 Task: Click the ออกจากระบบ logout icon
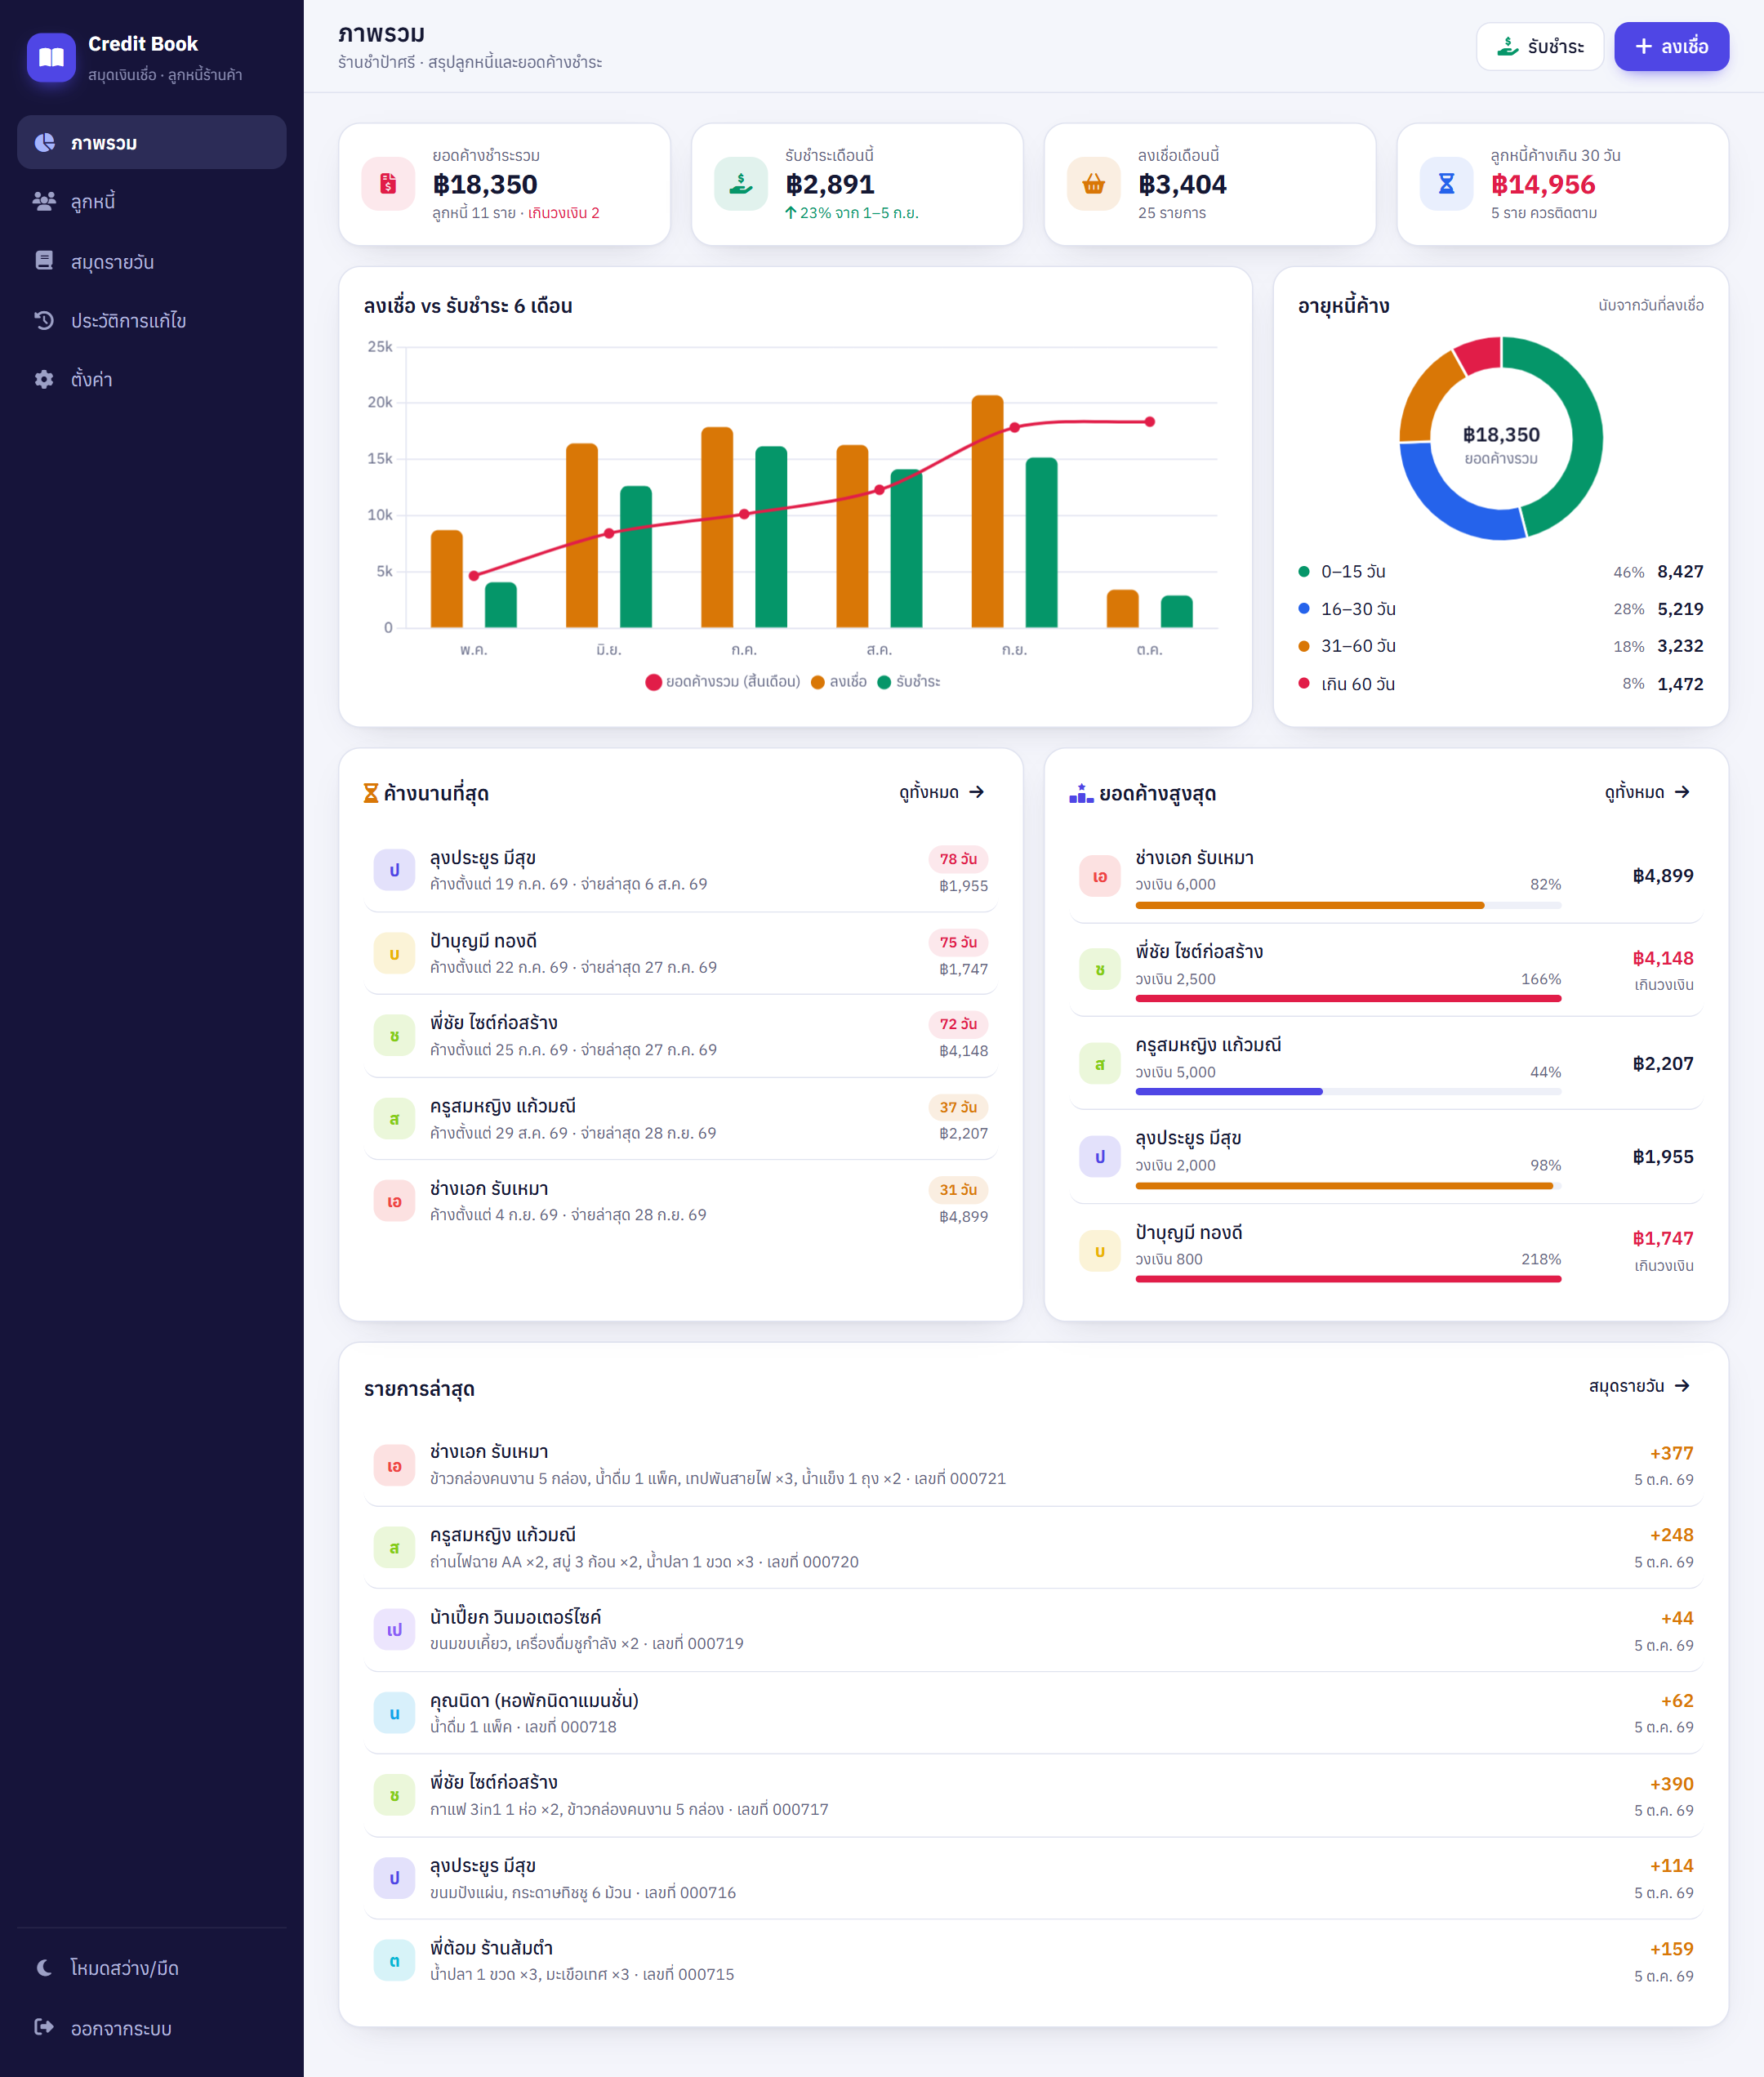[x=44, y=2027]
